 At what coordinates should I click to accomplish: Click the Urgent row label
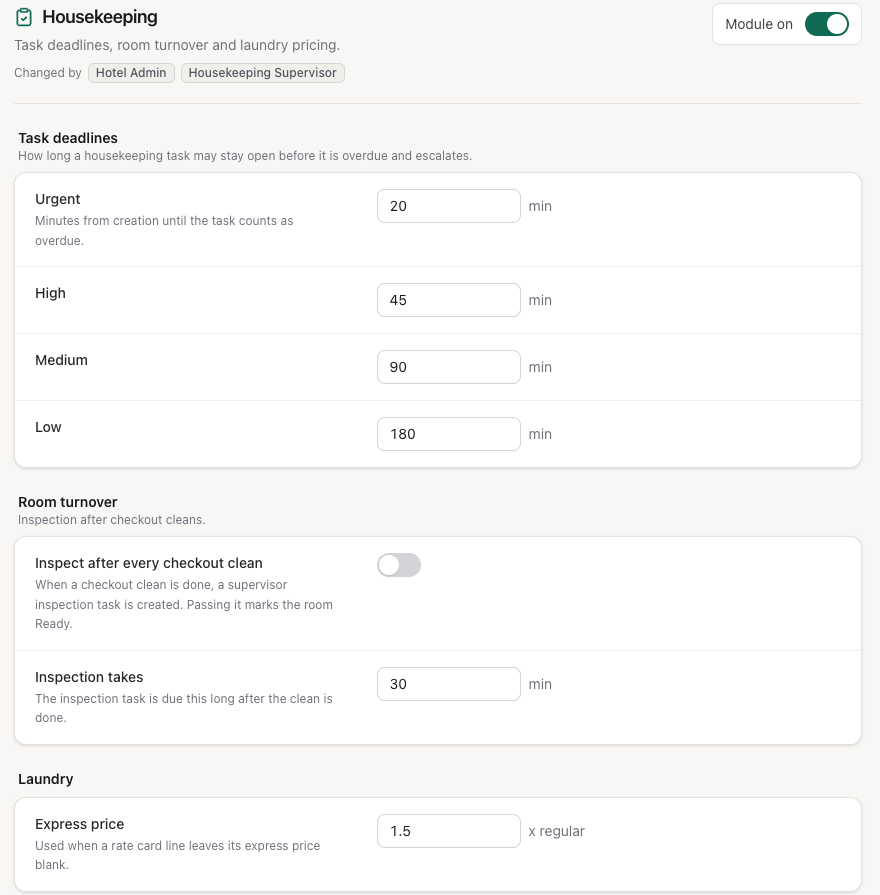58,199
